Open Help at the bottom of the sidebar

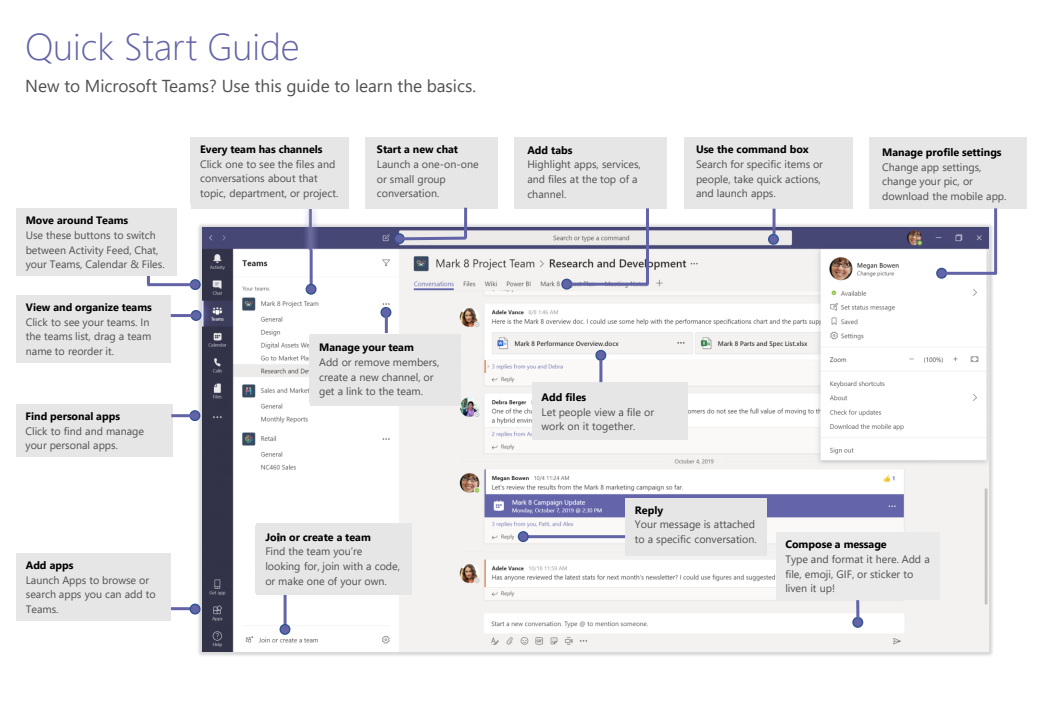217,638
